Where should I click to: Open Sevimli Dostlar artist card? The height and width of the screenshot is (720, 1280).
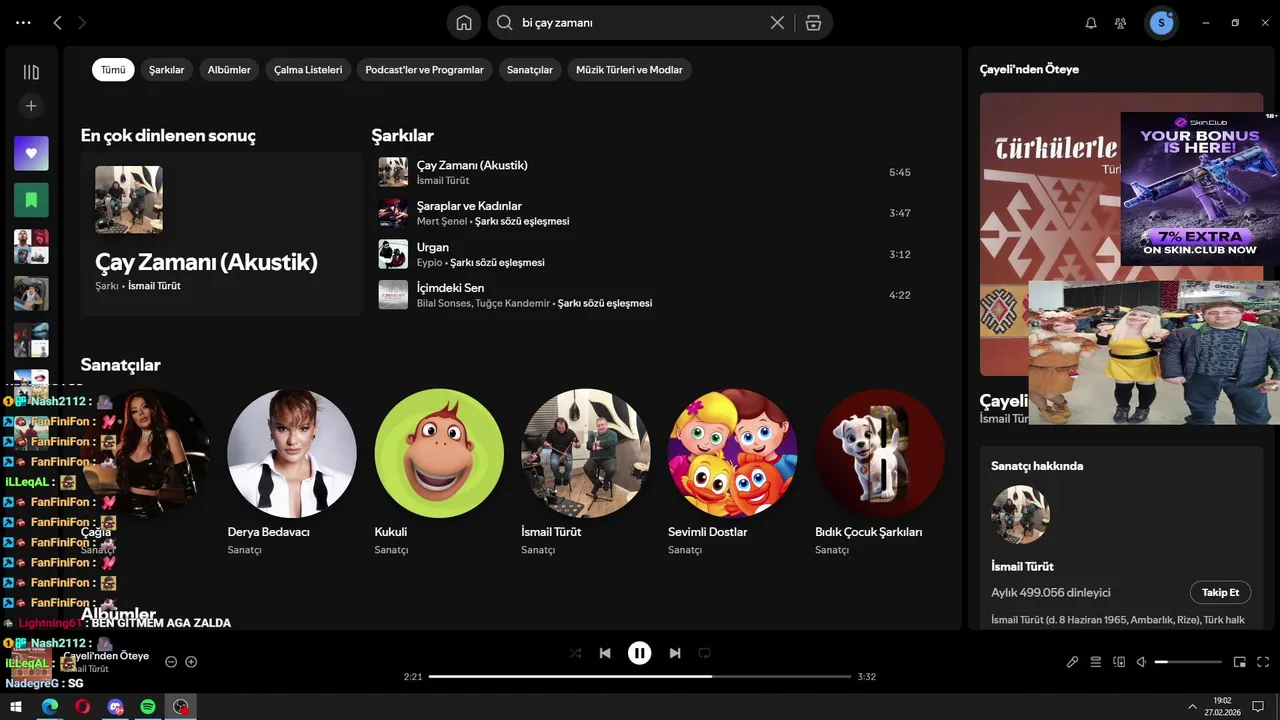[733, 472]
